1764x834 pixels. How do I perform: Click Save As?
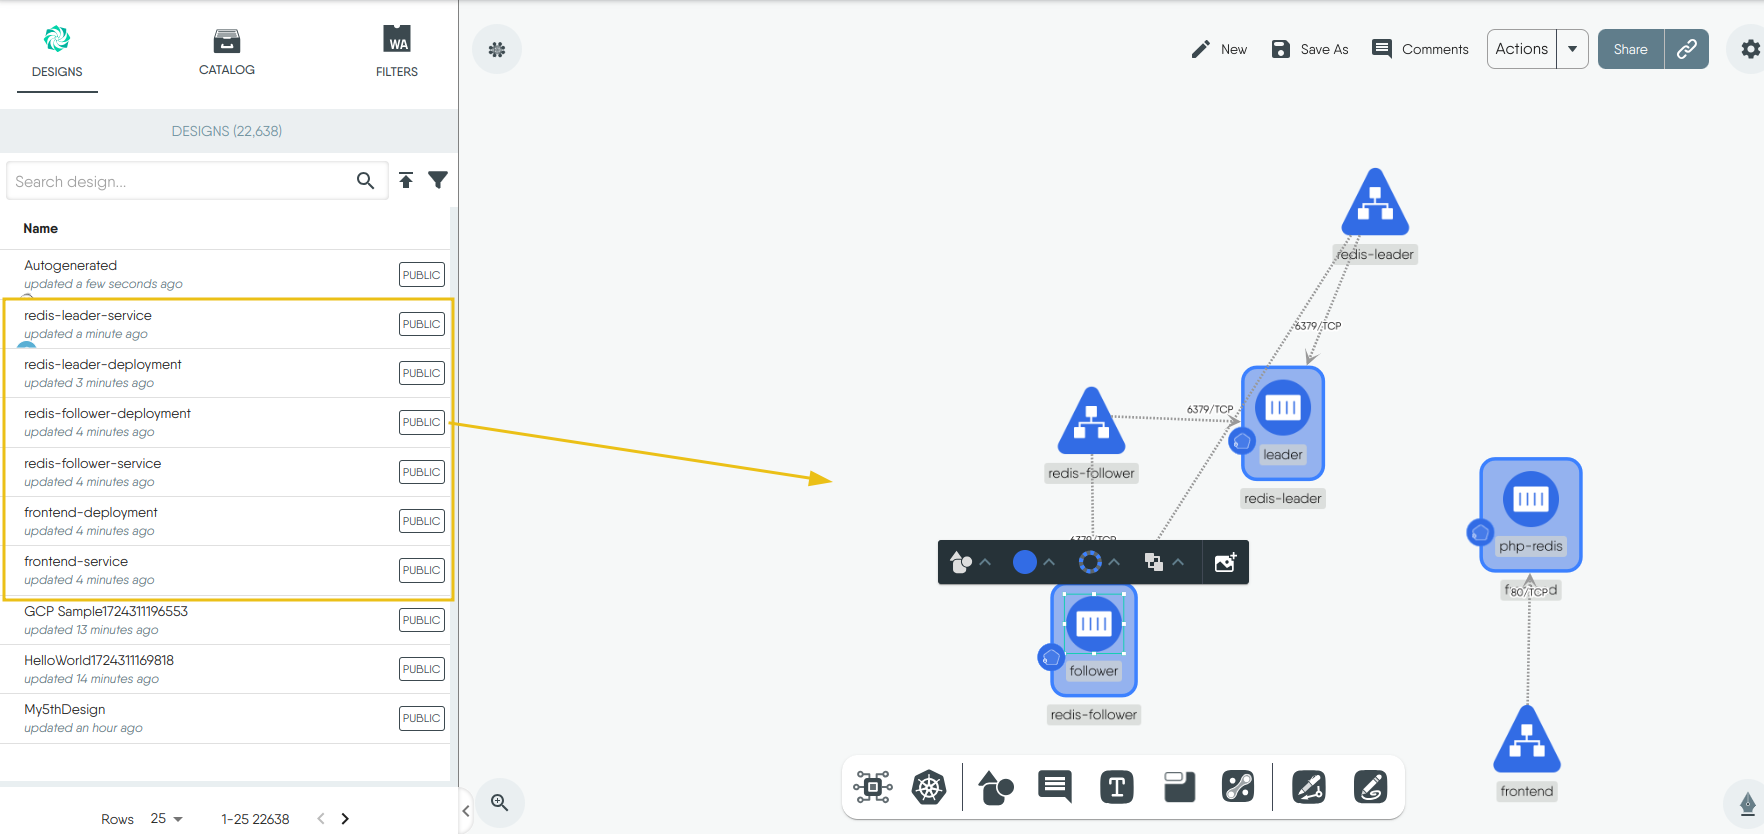pos(1310,49)
